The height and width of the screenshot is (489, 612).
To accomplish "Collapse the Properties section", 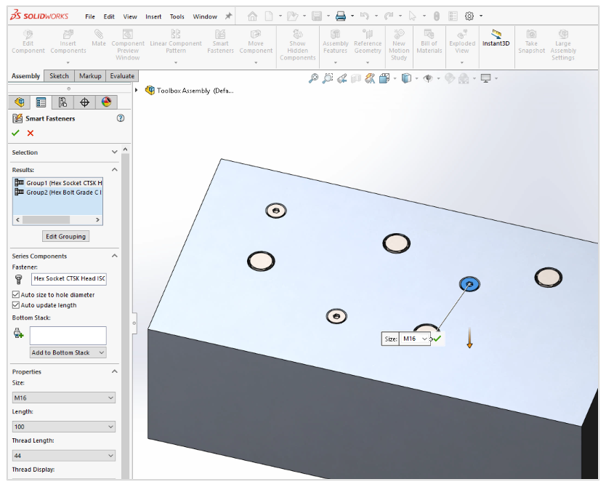I will [114, 371].
